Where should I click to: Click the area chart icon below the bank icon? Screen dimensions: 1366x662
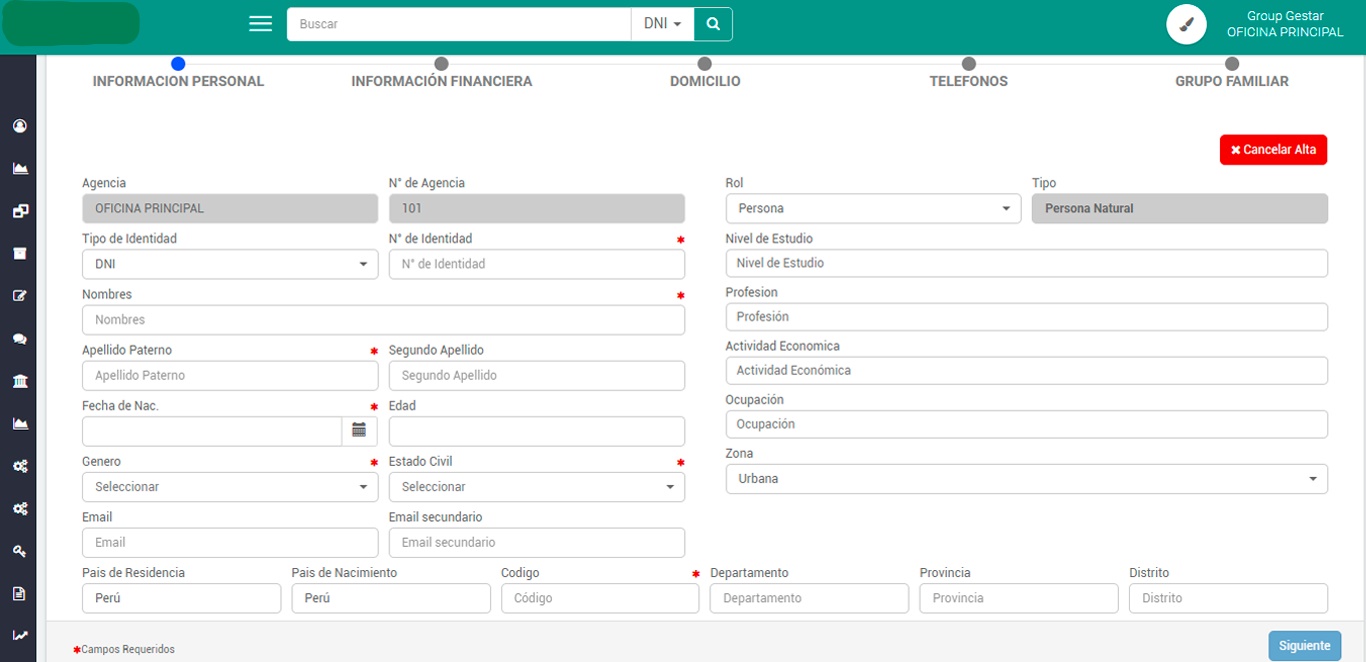point(19,424)
